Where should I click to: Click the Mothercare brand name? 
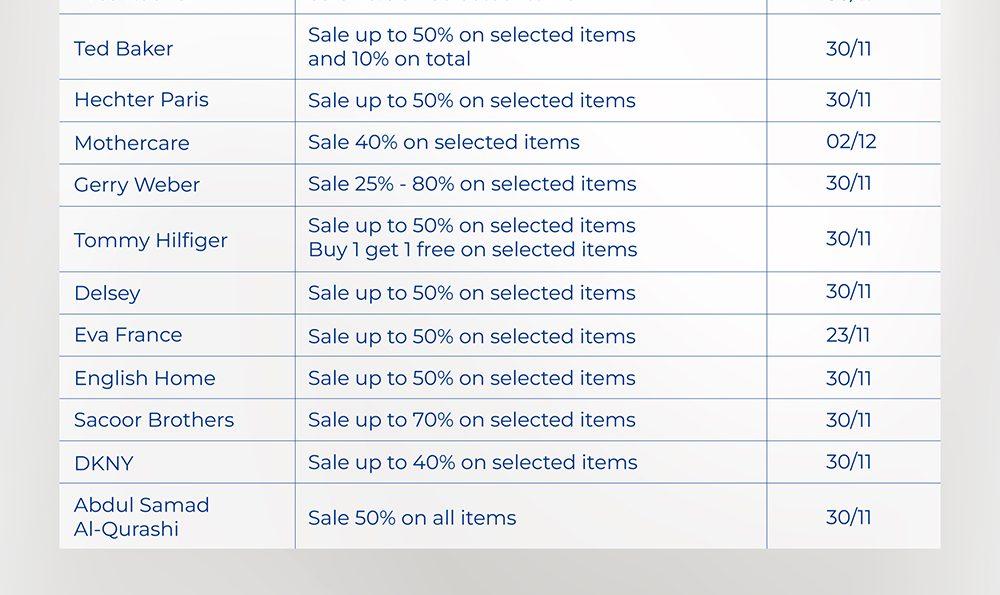click(x=131, y=143)
